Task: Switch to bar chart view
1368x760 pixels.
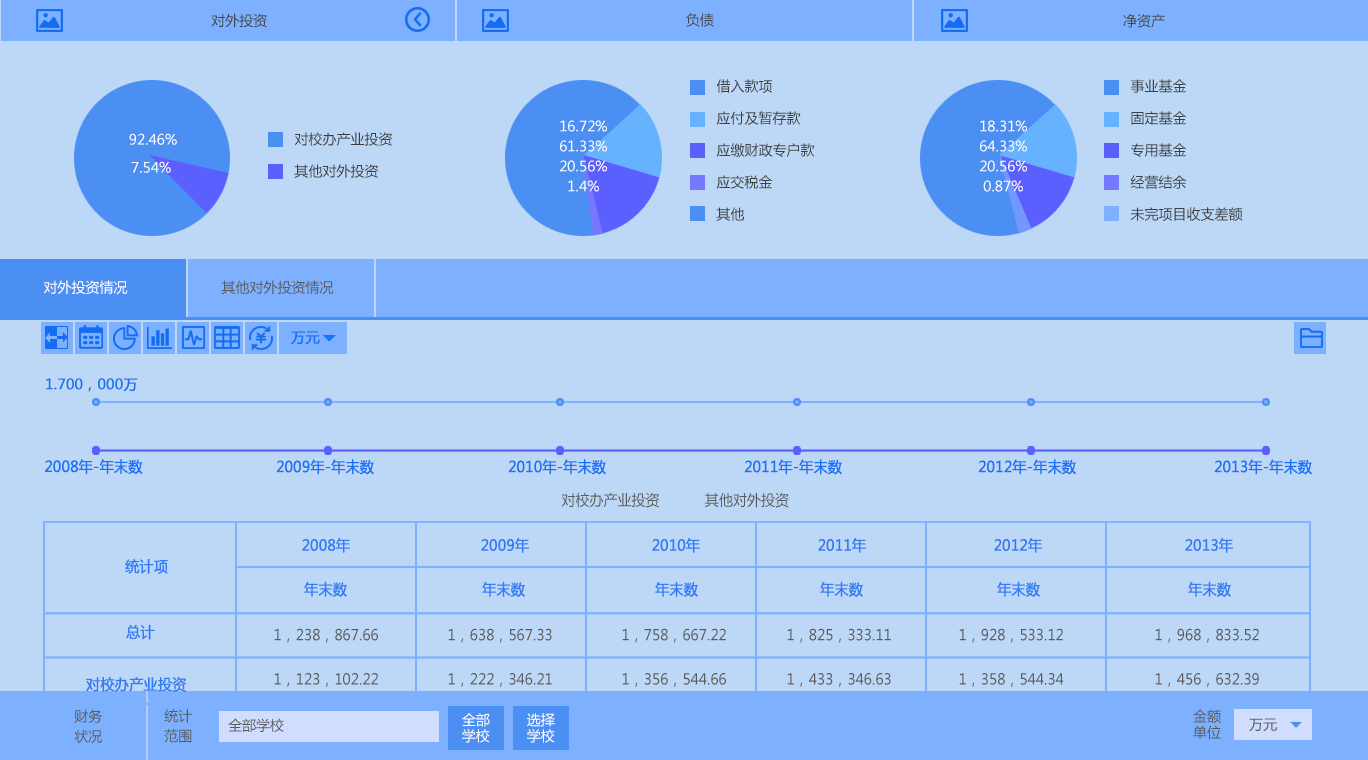Action: click(x=159, y=338)
